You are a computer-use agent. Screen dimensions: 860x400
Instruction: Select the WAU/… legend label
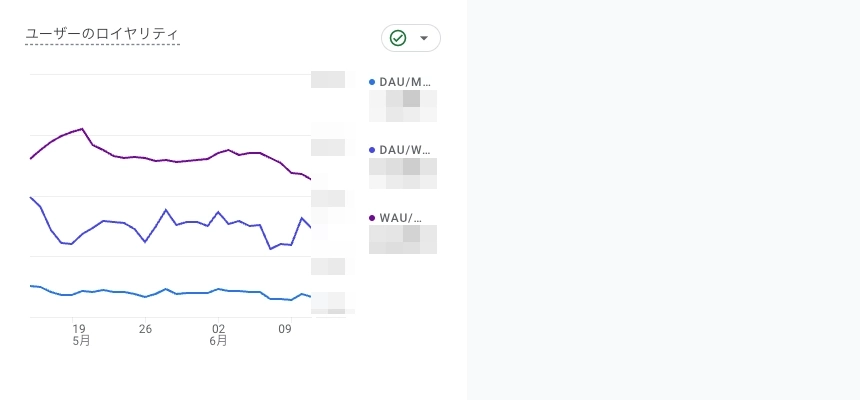[x=400, y=218]
